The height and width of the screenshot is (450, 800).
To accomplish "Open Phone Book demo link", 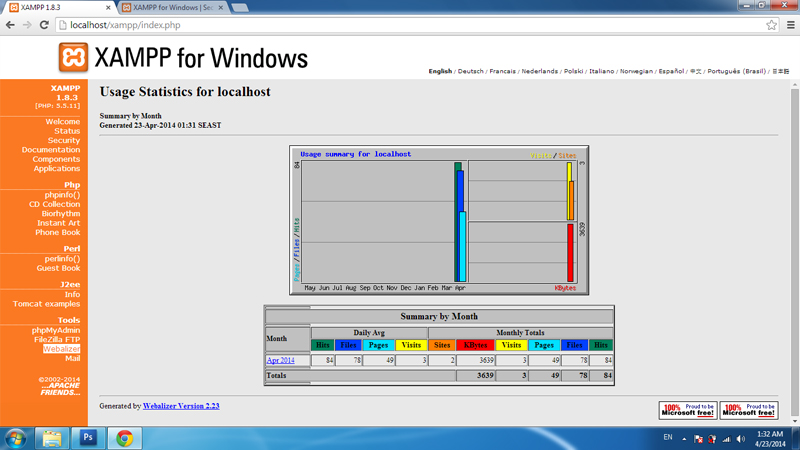I will coord(58,232).
